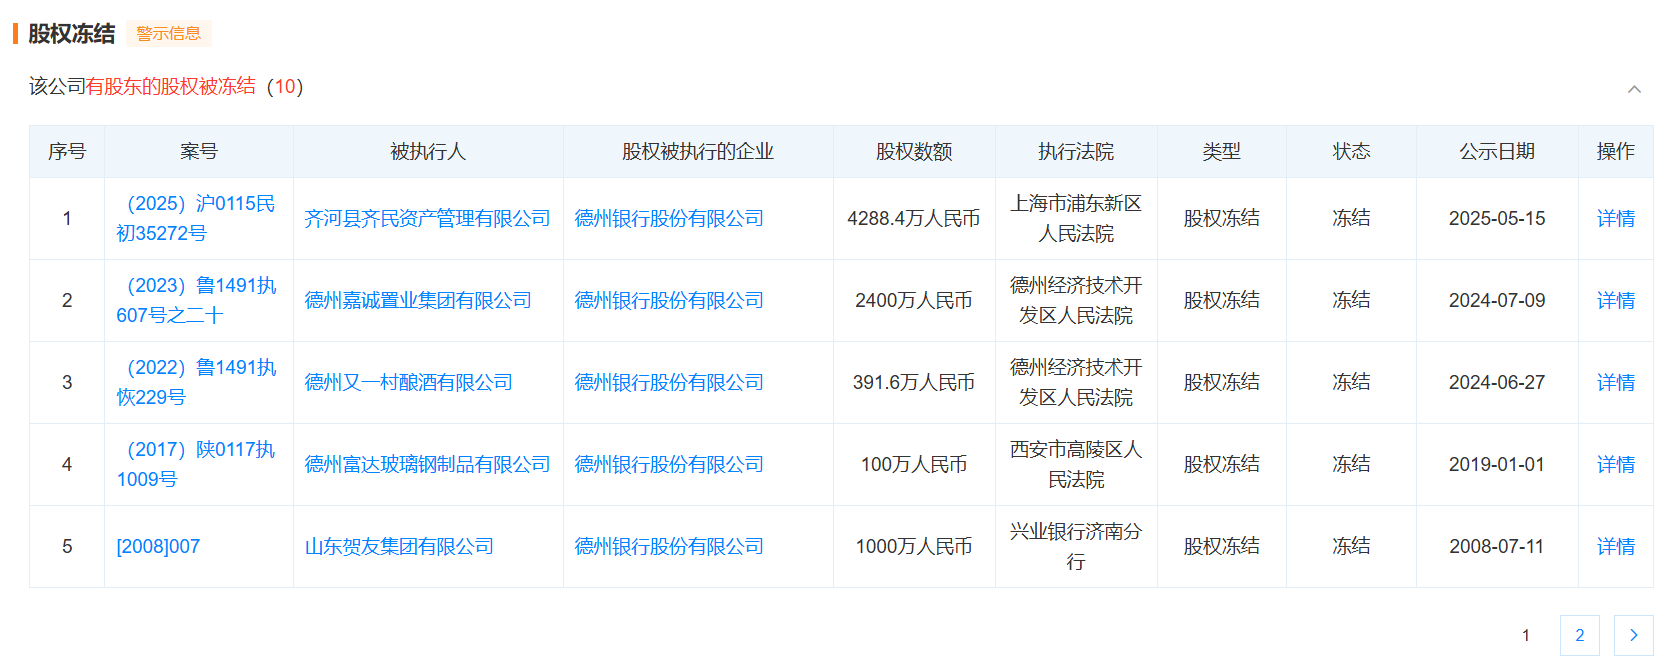Click the 执行法院 column header
This screenshot has width=1669, height=670.
pos(1076,151)
